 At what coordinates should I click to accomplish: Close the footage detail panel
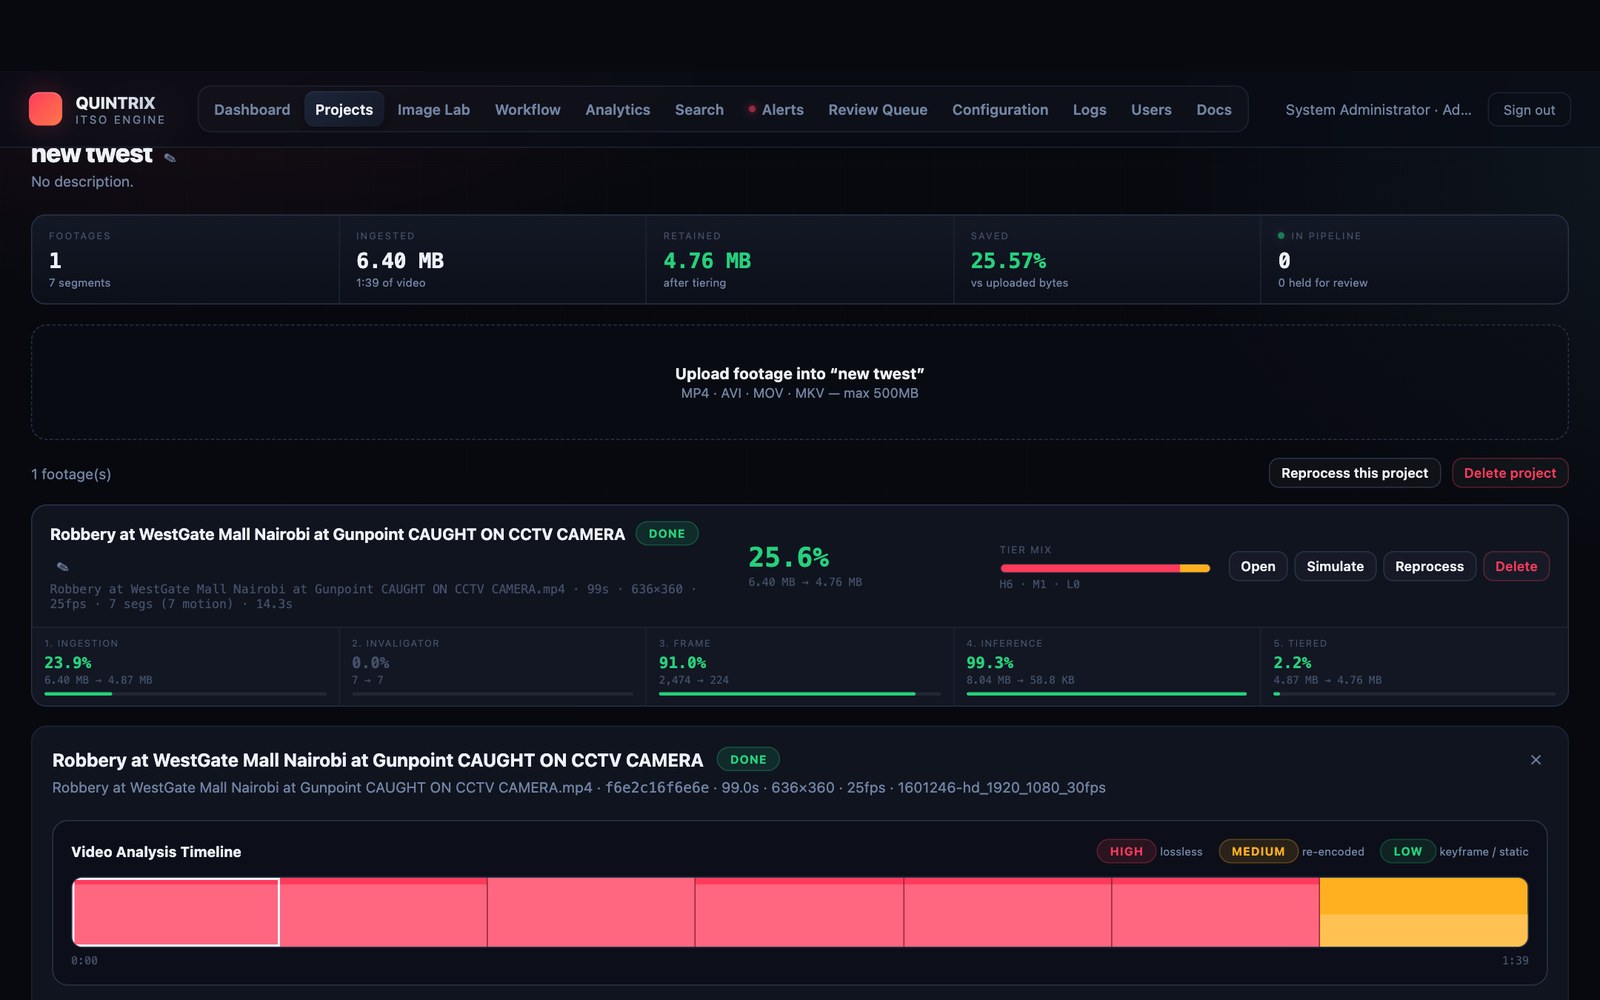(1536, 760)
